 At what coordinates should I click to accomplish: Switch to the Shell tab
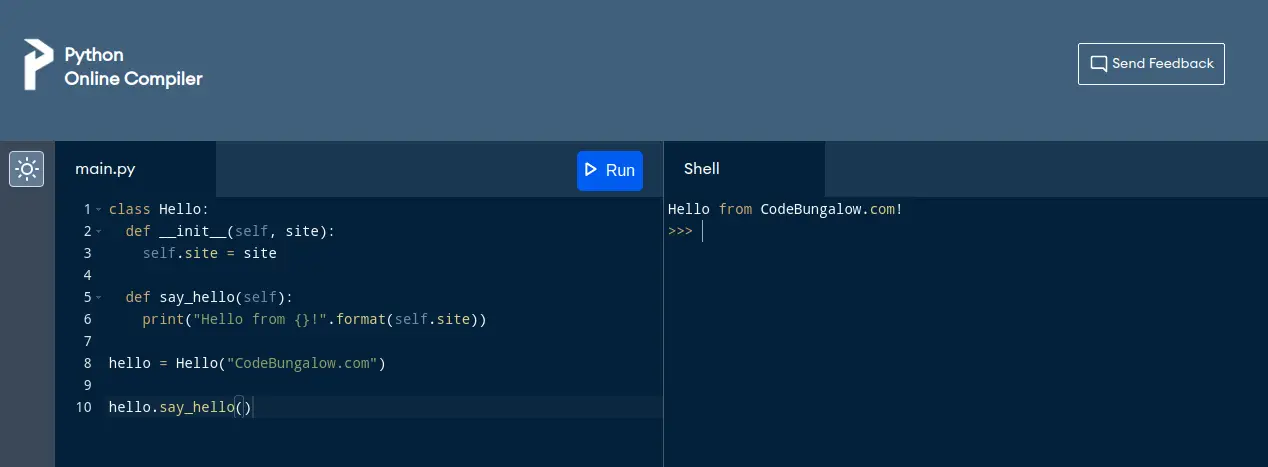(x=701, y=169)
